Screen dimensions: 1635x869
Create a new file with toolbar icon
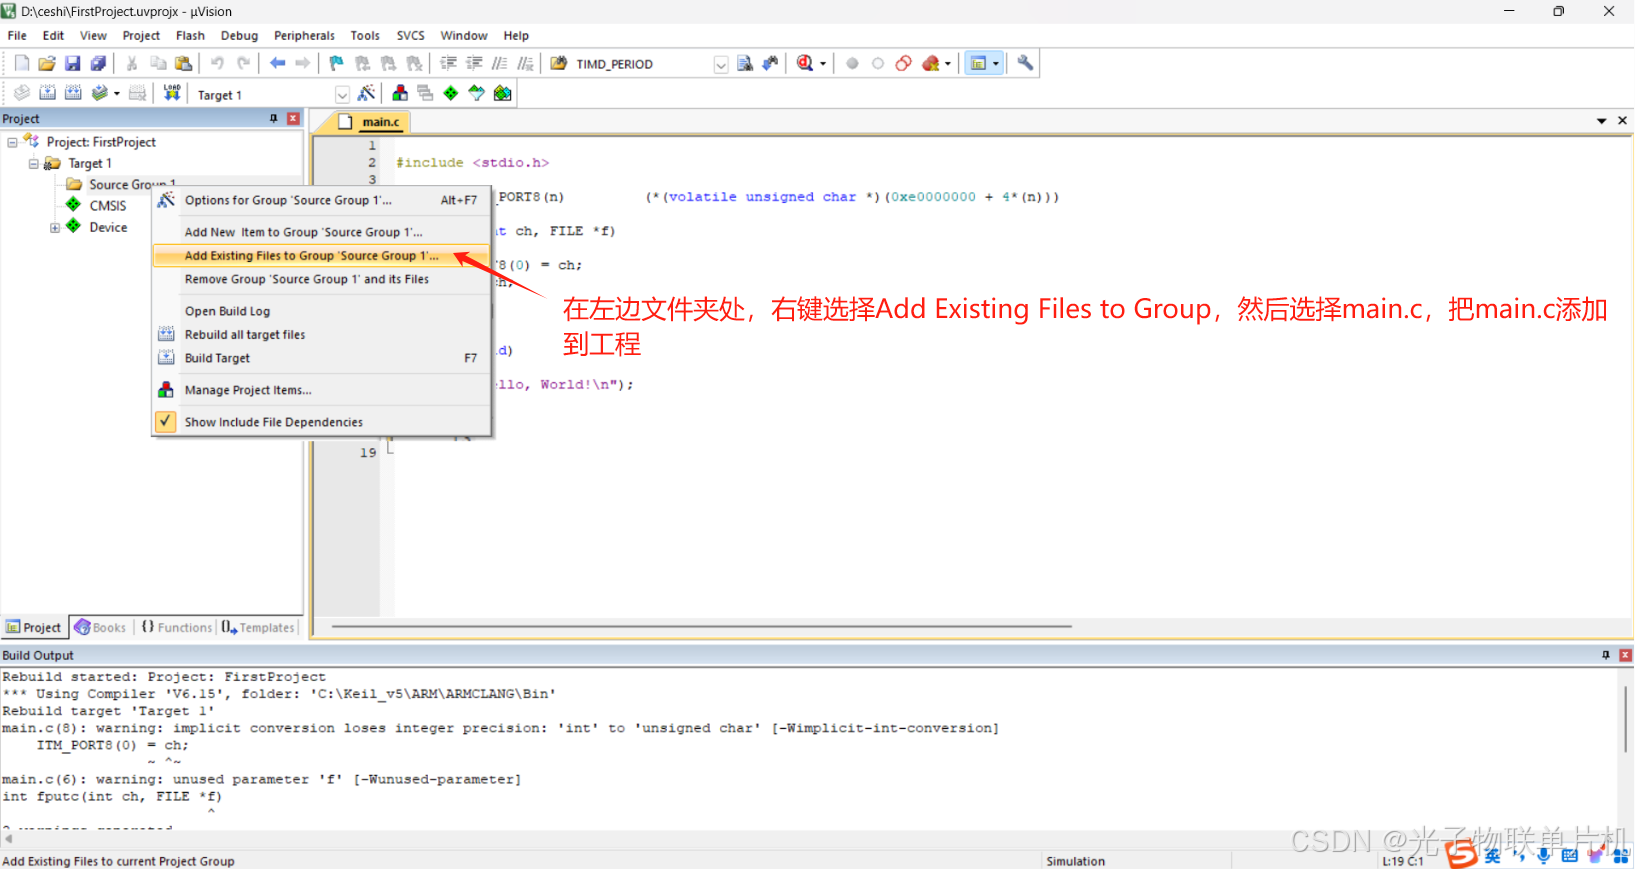(22, 63)
